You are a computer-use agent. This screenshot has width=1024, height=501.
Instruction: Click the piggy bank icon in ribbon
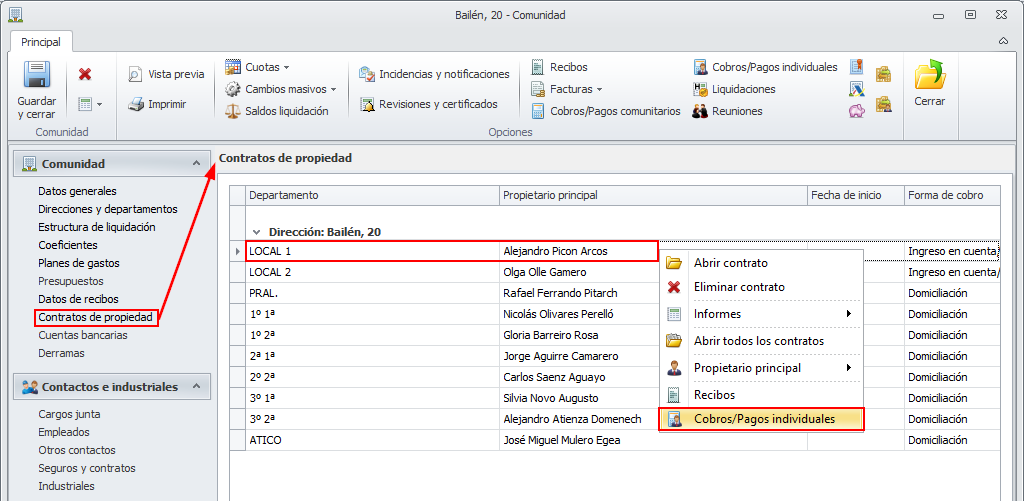click(x=857, y=110)
